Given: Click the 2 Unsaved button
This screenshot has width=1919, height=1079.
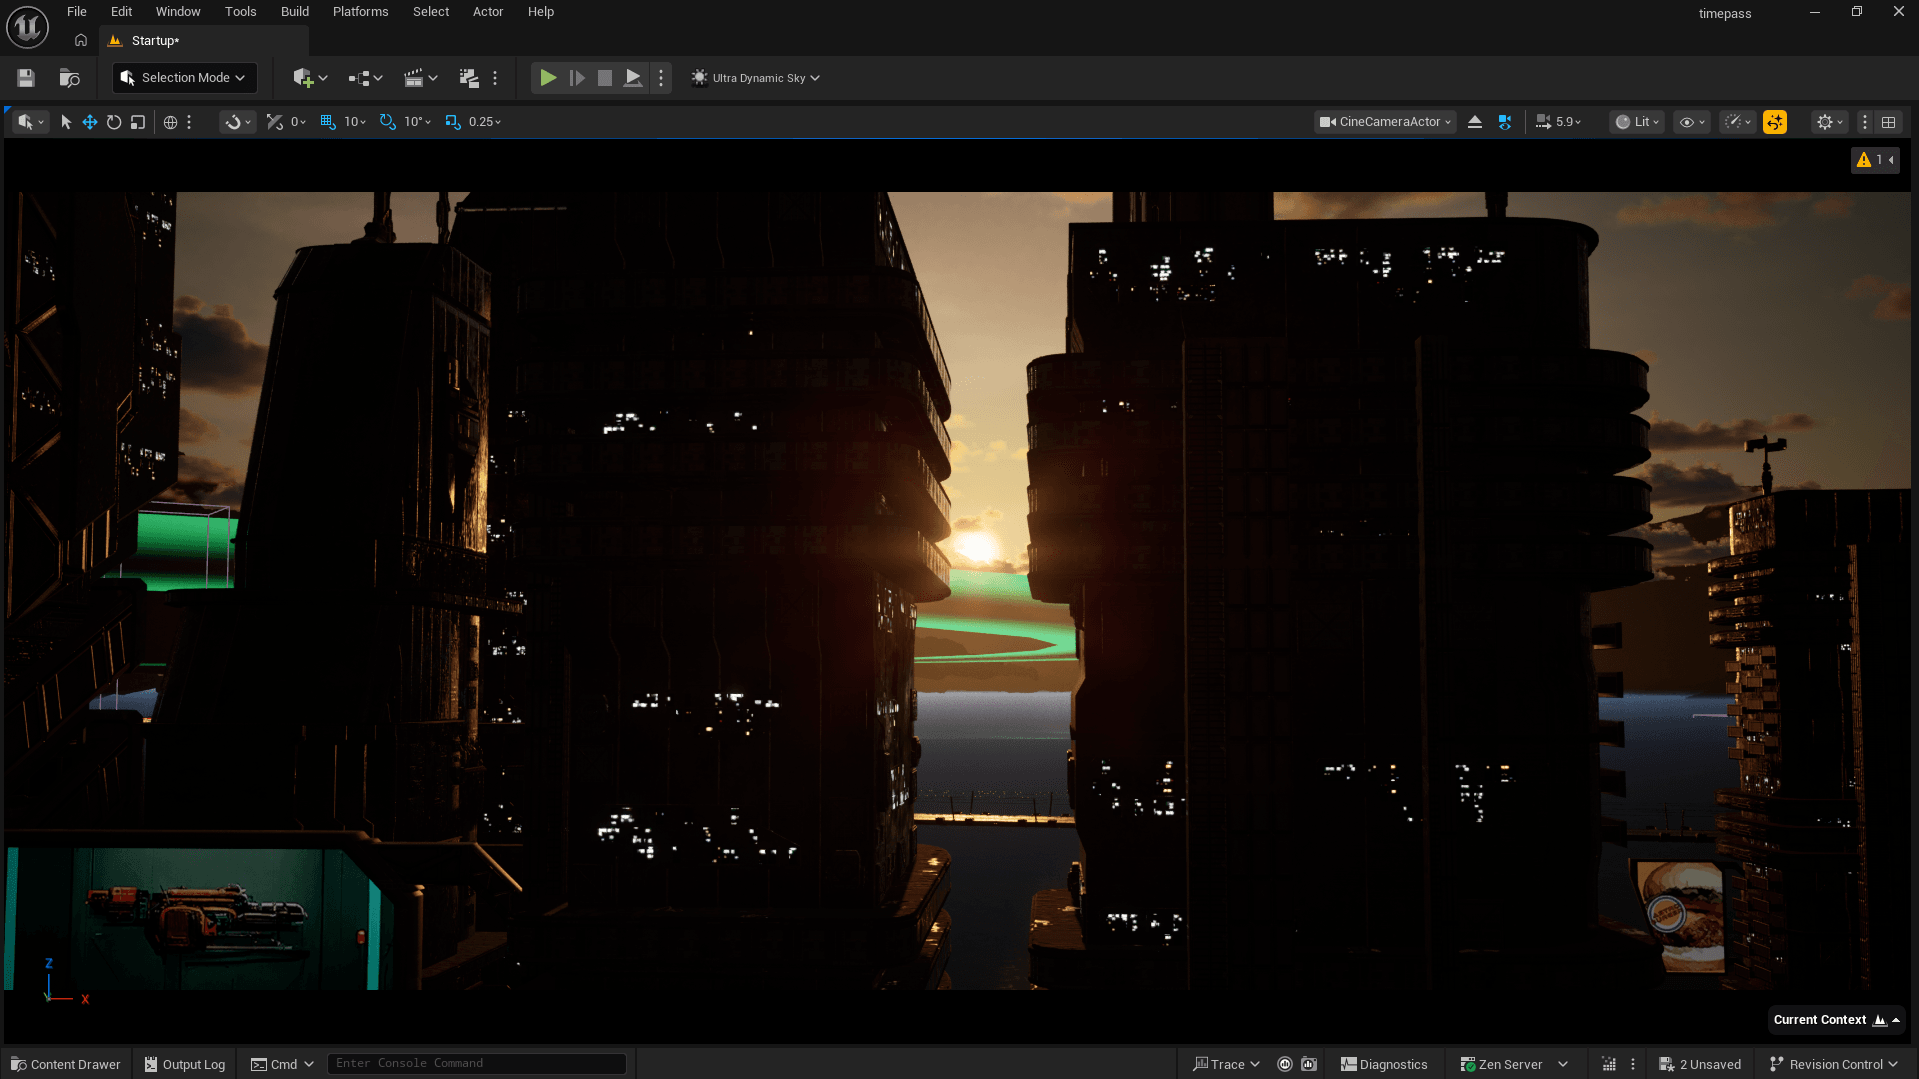Looking at the screenshot, I should pyautogui.click(x=1700, y=1064).
